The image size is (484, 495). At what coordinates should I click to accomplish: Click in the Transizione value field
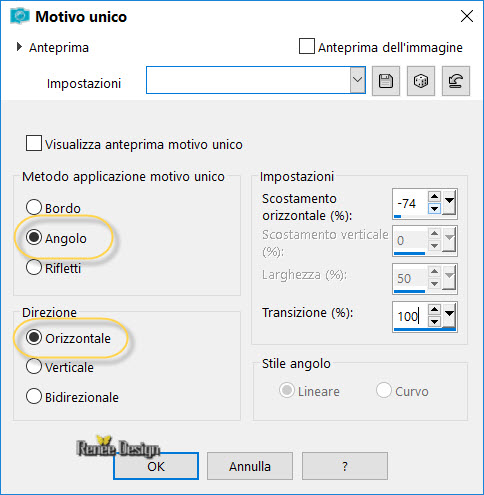[410, 316]
